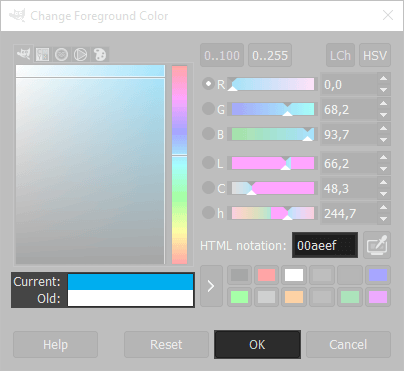Click the R channel slider
Viewport: 404px width, 371px height.
click(273, 84)
